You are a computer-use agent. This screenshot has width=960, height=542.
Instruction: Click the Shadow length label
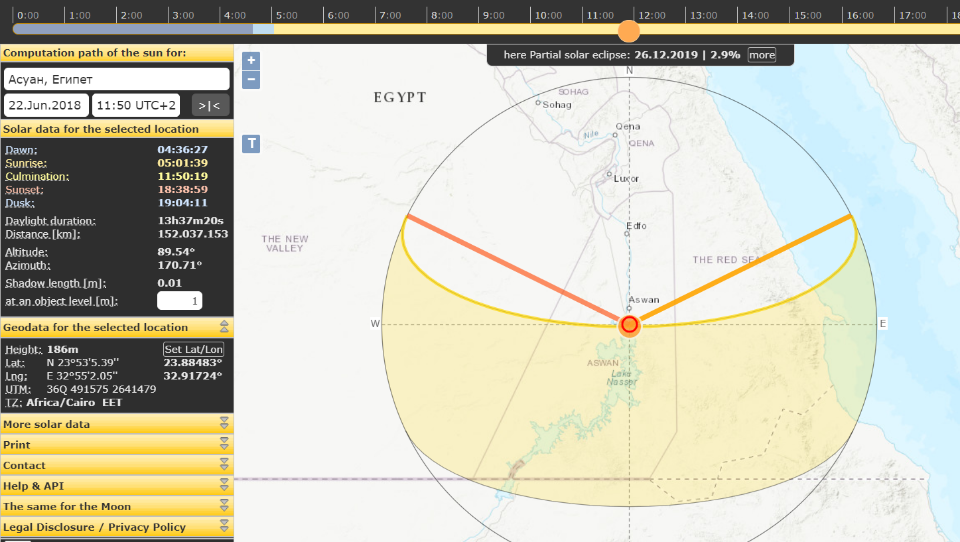click(55, 284)
